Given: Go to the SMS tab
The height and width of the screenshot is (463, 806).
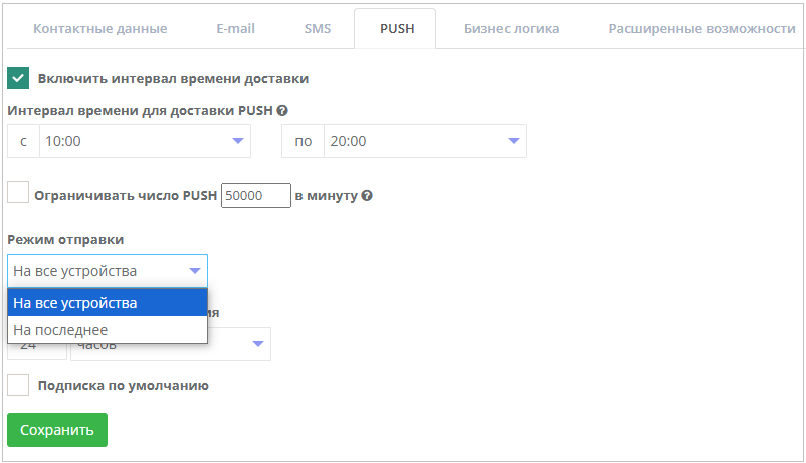Looking at the screenshot, I should 318,29.
